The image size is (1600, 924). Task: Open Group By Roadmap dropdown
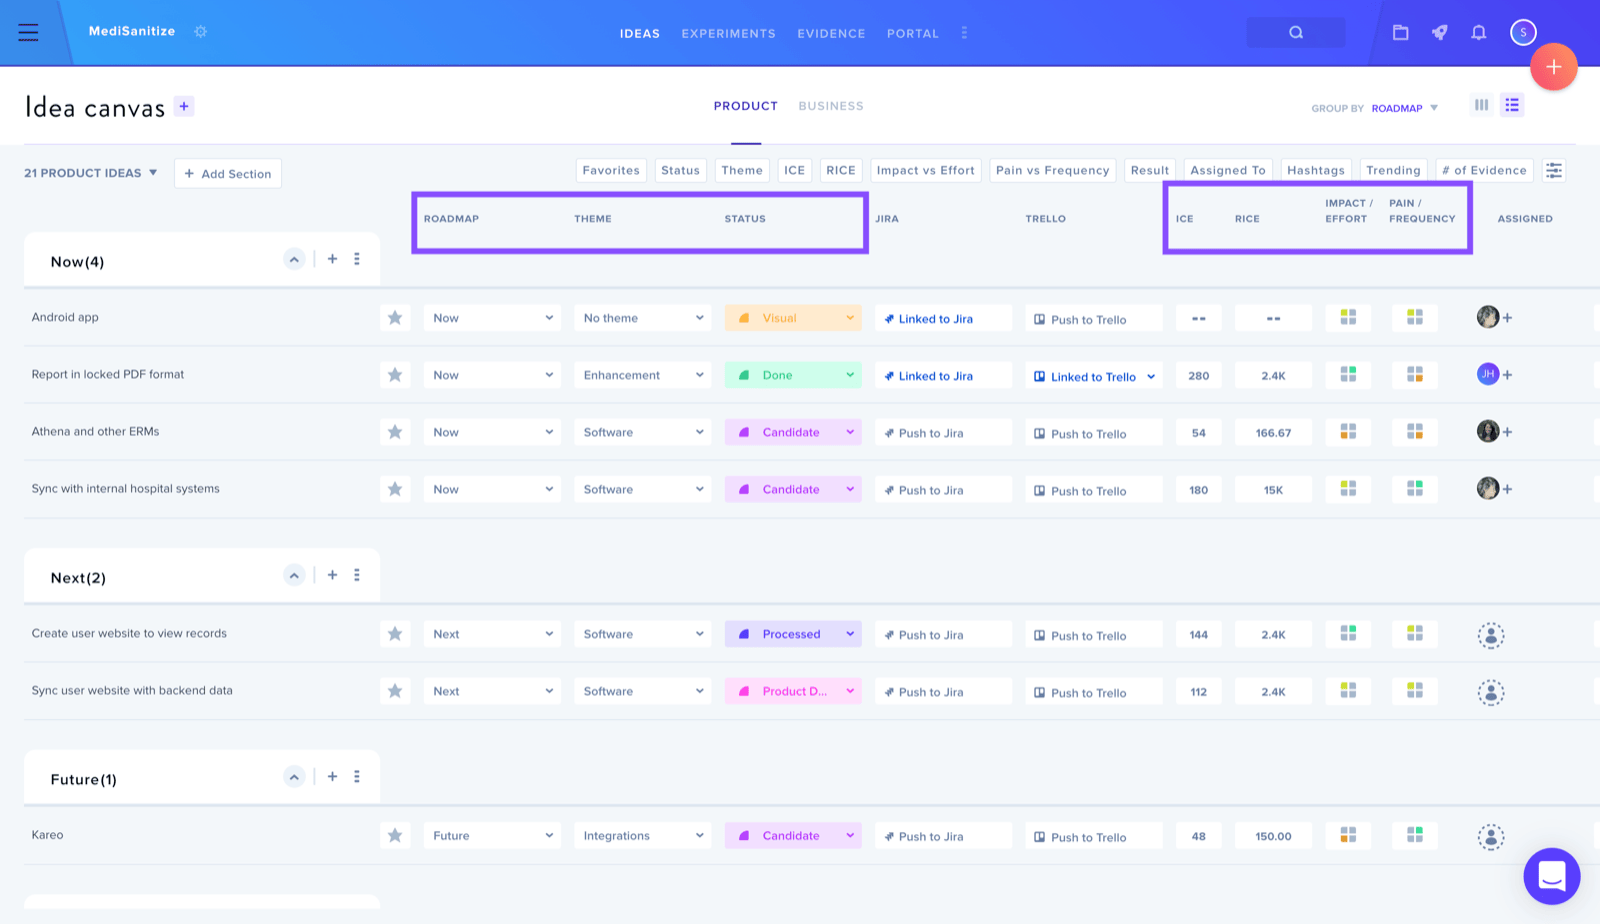pyautogui.click(x=1404, y=108)
